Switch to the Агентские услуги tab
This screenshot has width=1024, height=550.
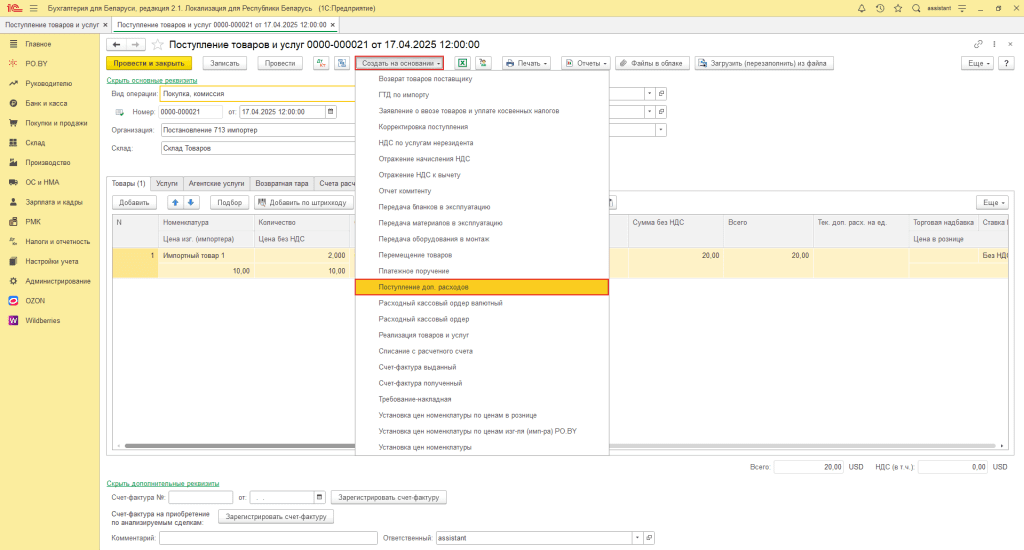(216, 184)
